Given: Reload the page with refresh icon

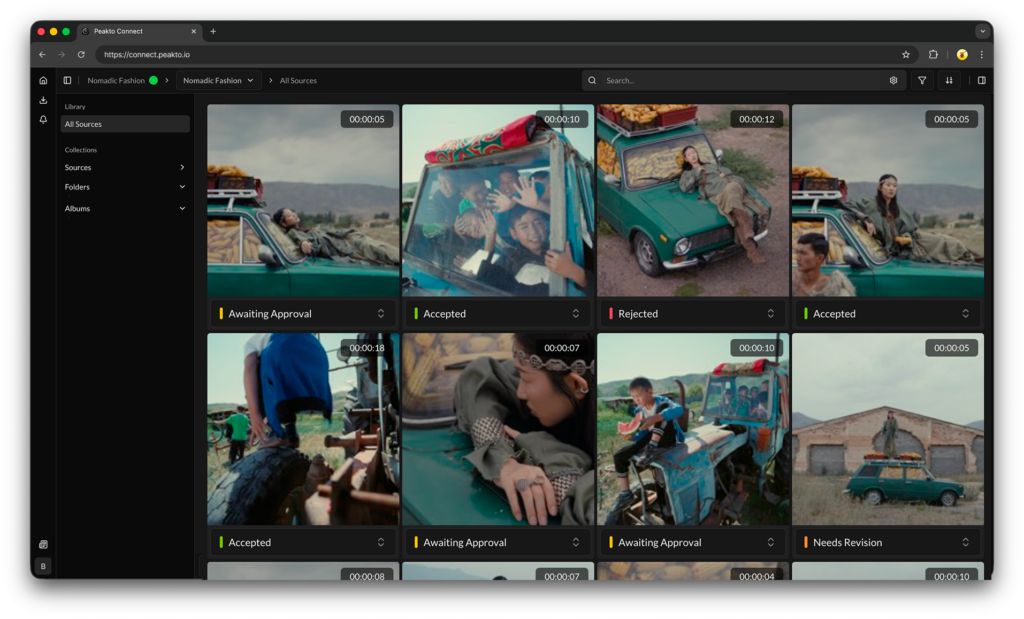Looking at the screenshot, I should (x=81, y=55).
